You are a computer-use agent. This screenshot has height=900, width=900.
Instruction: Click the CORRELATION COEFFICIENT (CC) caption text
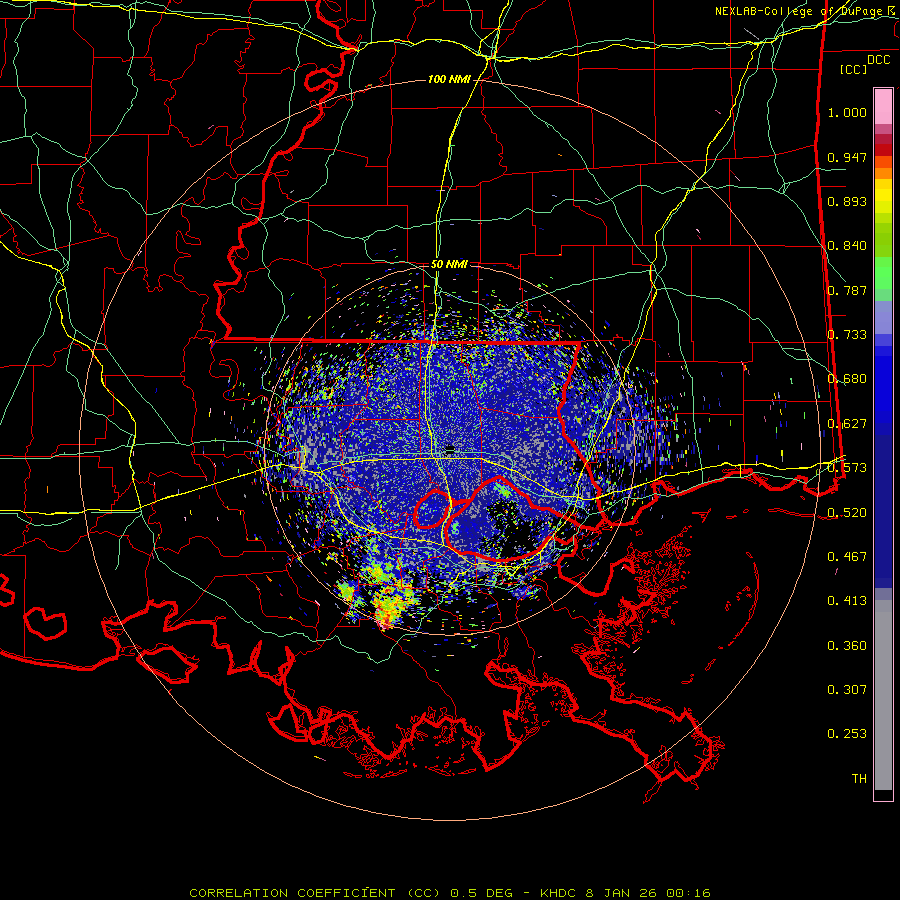click(315, 893)
